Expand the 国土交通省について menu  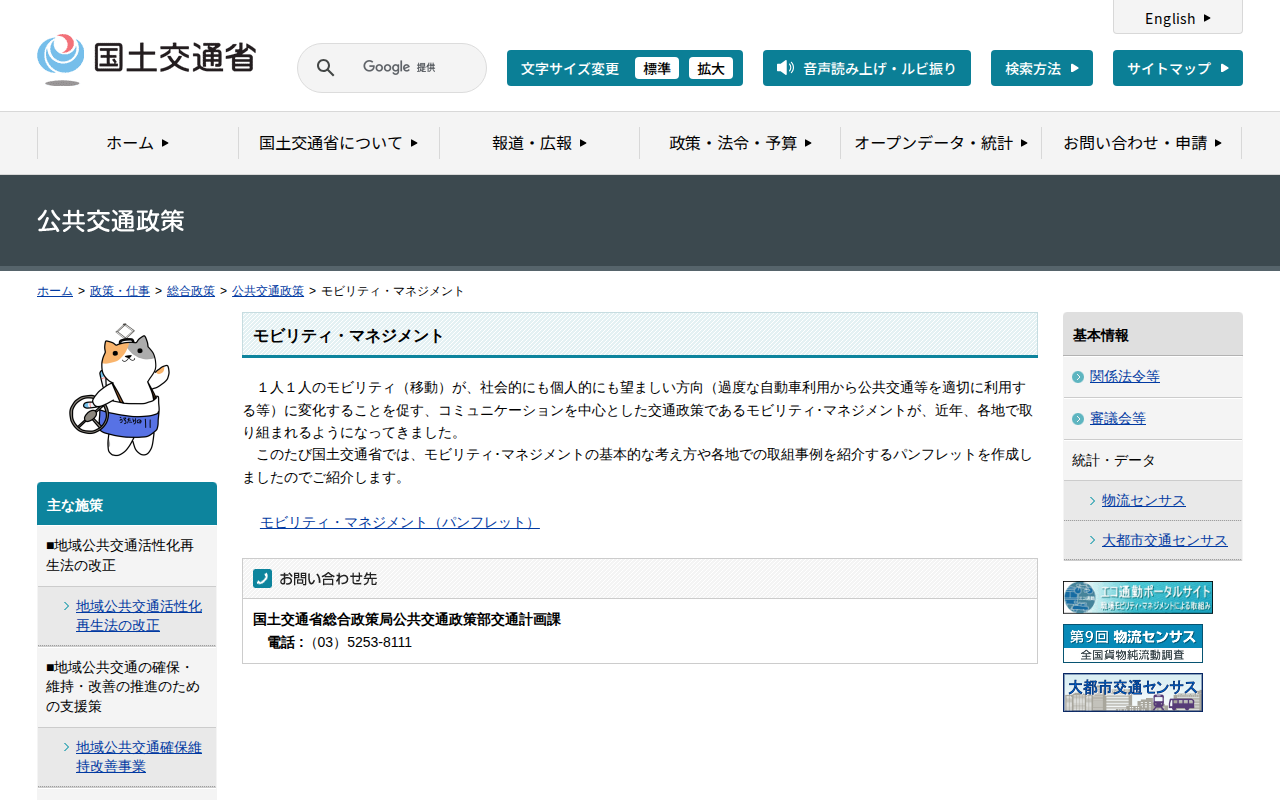pyautogui.click(x=338, y=143)
